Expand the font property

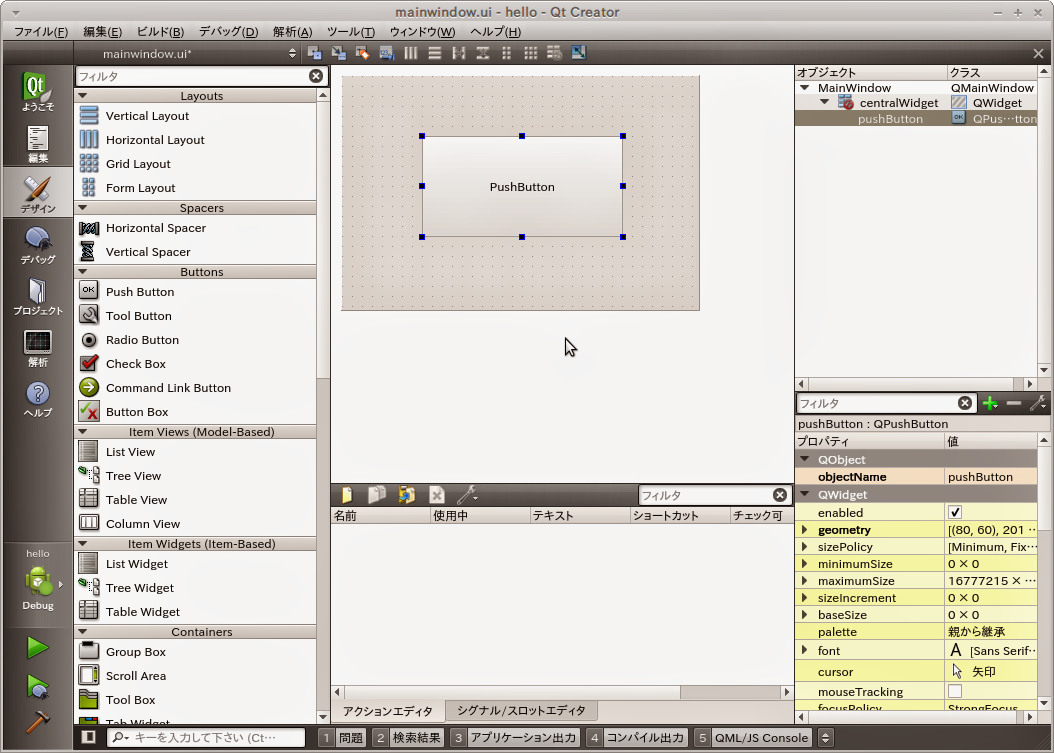point(805,650)
